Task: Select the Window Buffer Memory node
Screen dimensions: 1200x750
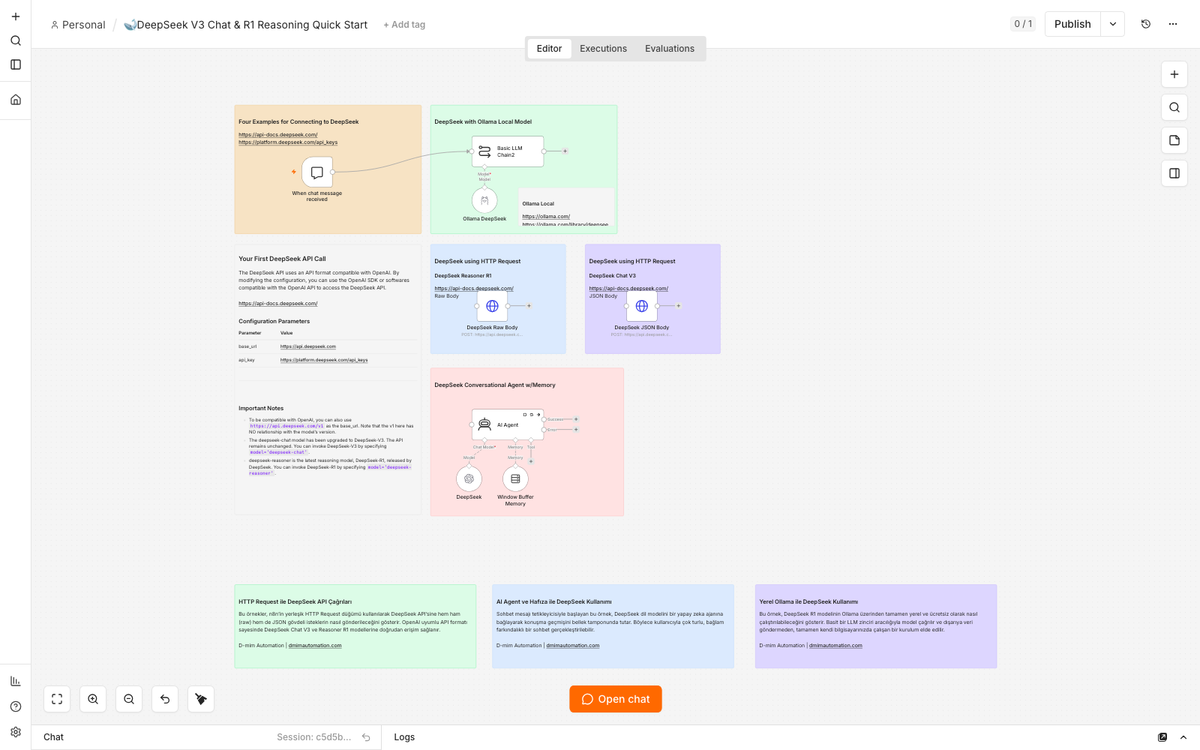Action: point(515,479)
